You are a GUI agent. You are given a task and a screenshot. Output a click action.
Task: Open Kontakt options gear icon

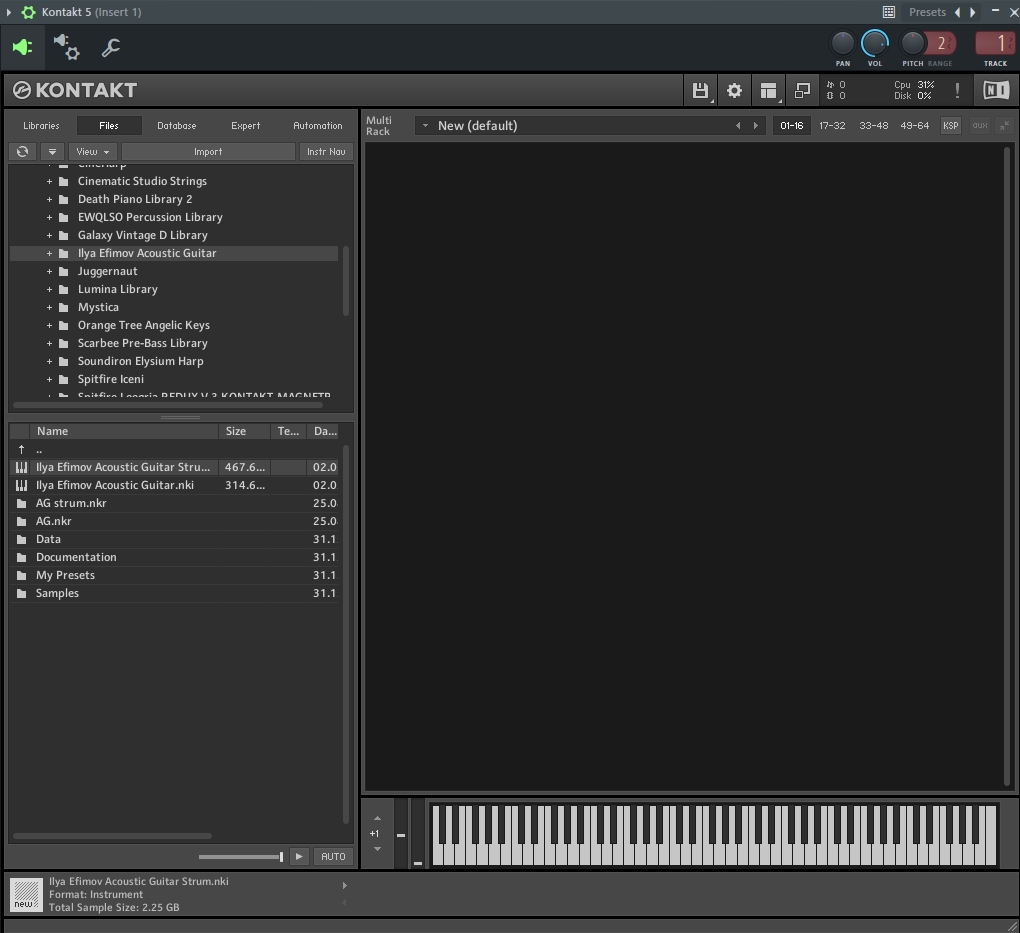(734, 90)
